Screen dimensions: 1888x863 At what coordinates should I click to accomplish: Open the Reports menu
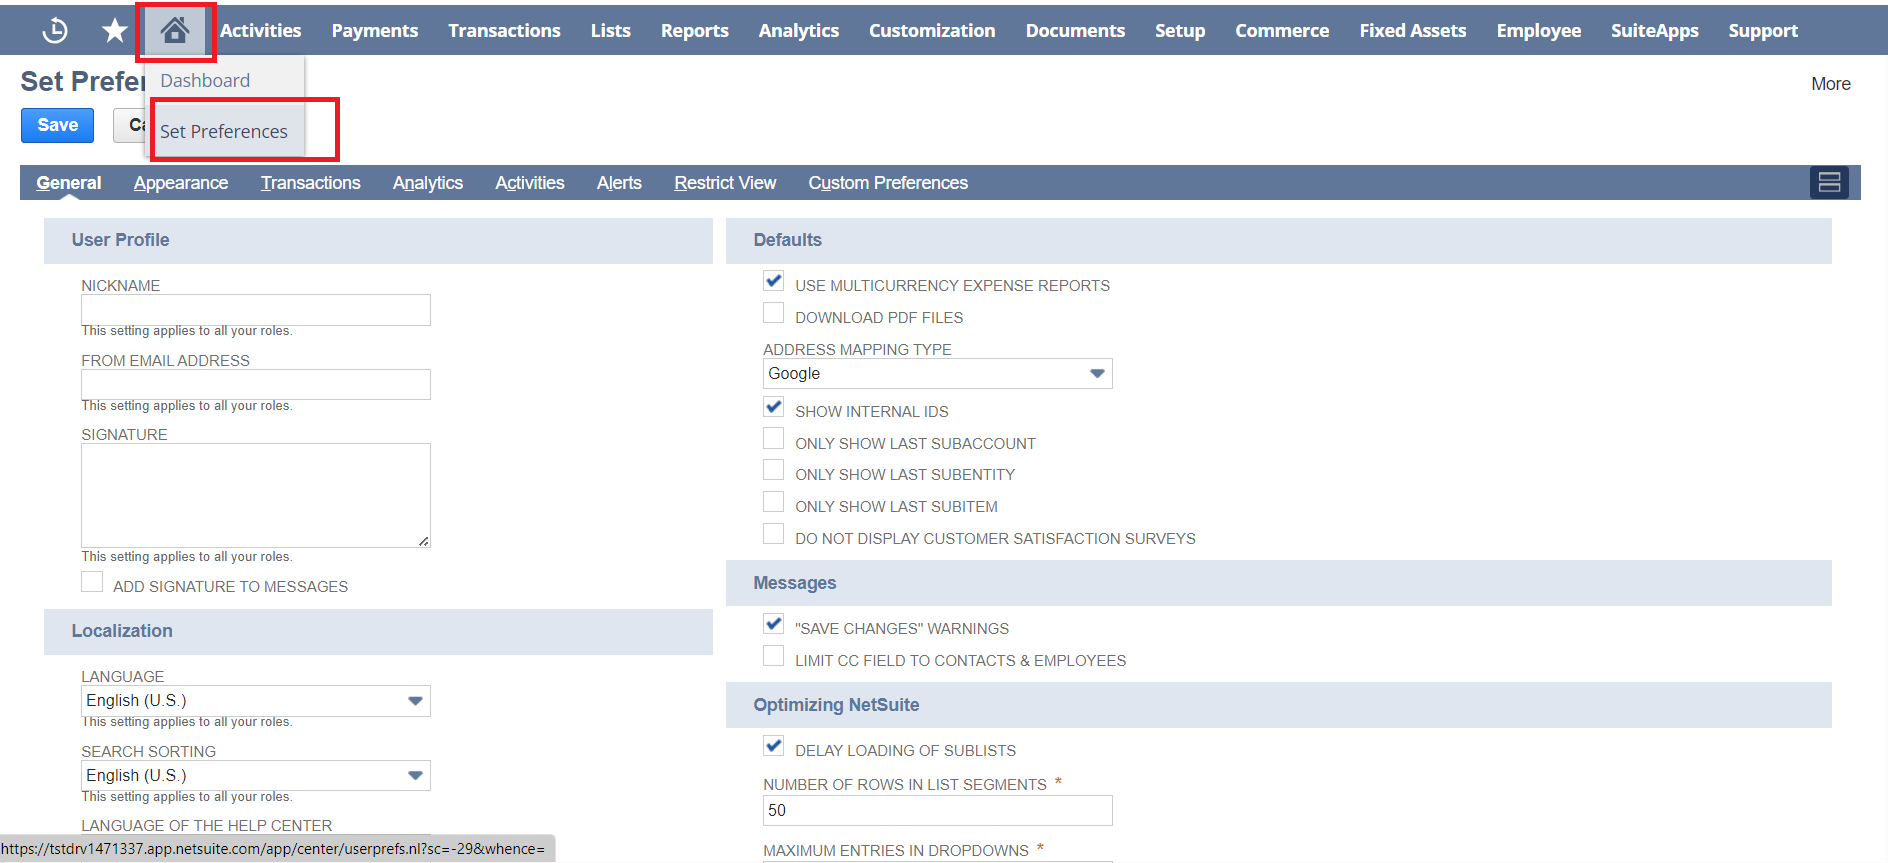point(694,31)
